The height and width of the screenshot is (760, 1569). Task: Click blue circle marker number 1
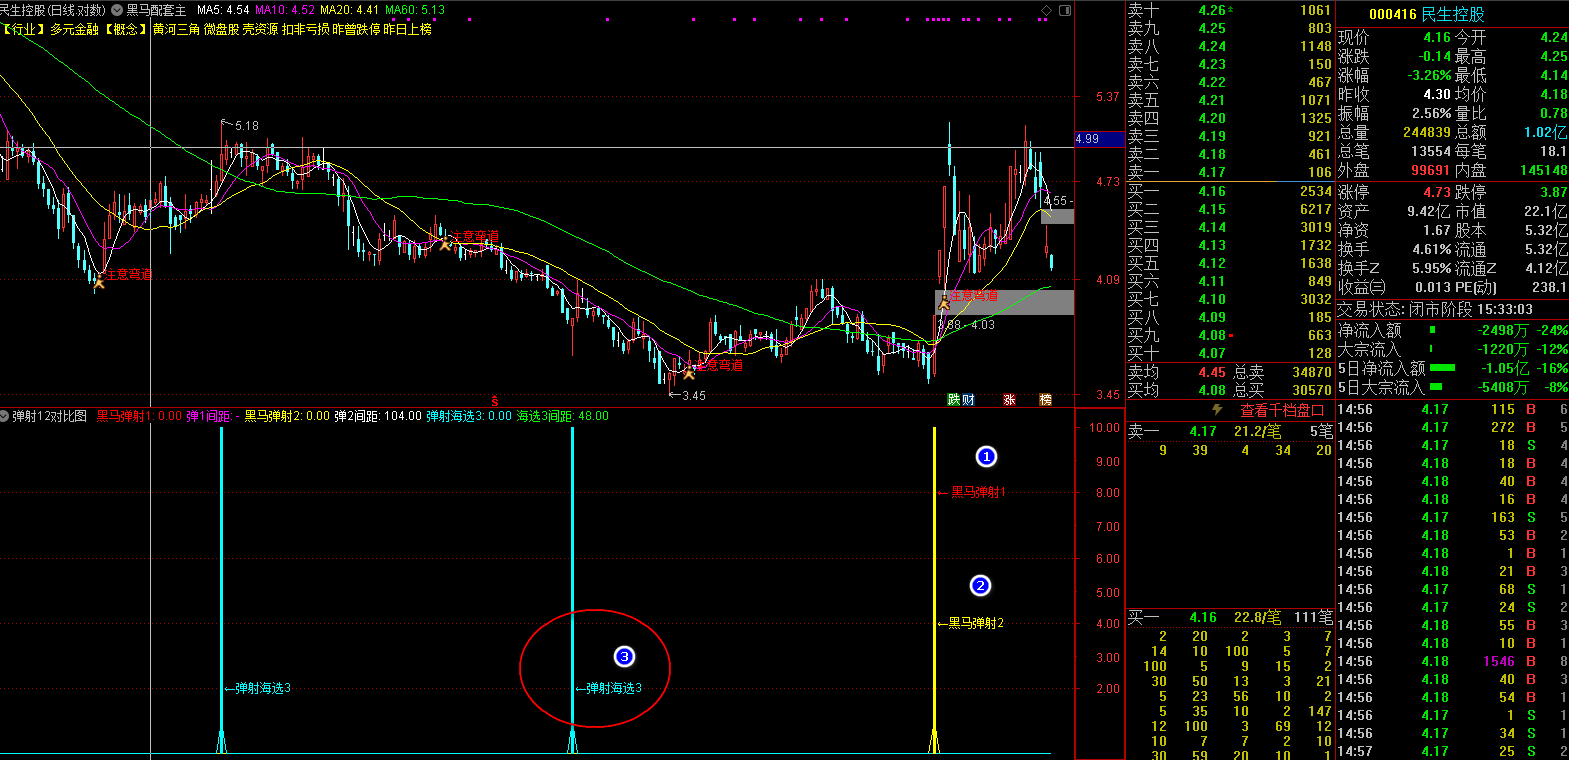tap(986, 457)
